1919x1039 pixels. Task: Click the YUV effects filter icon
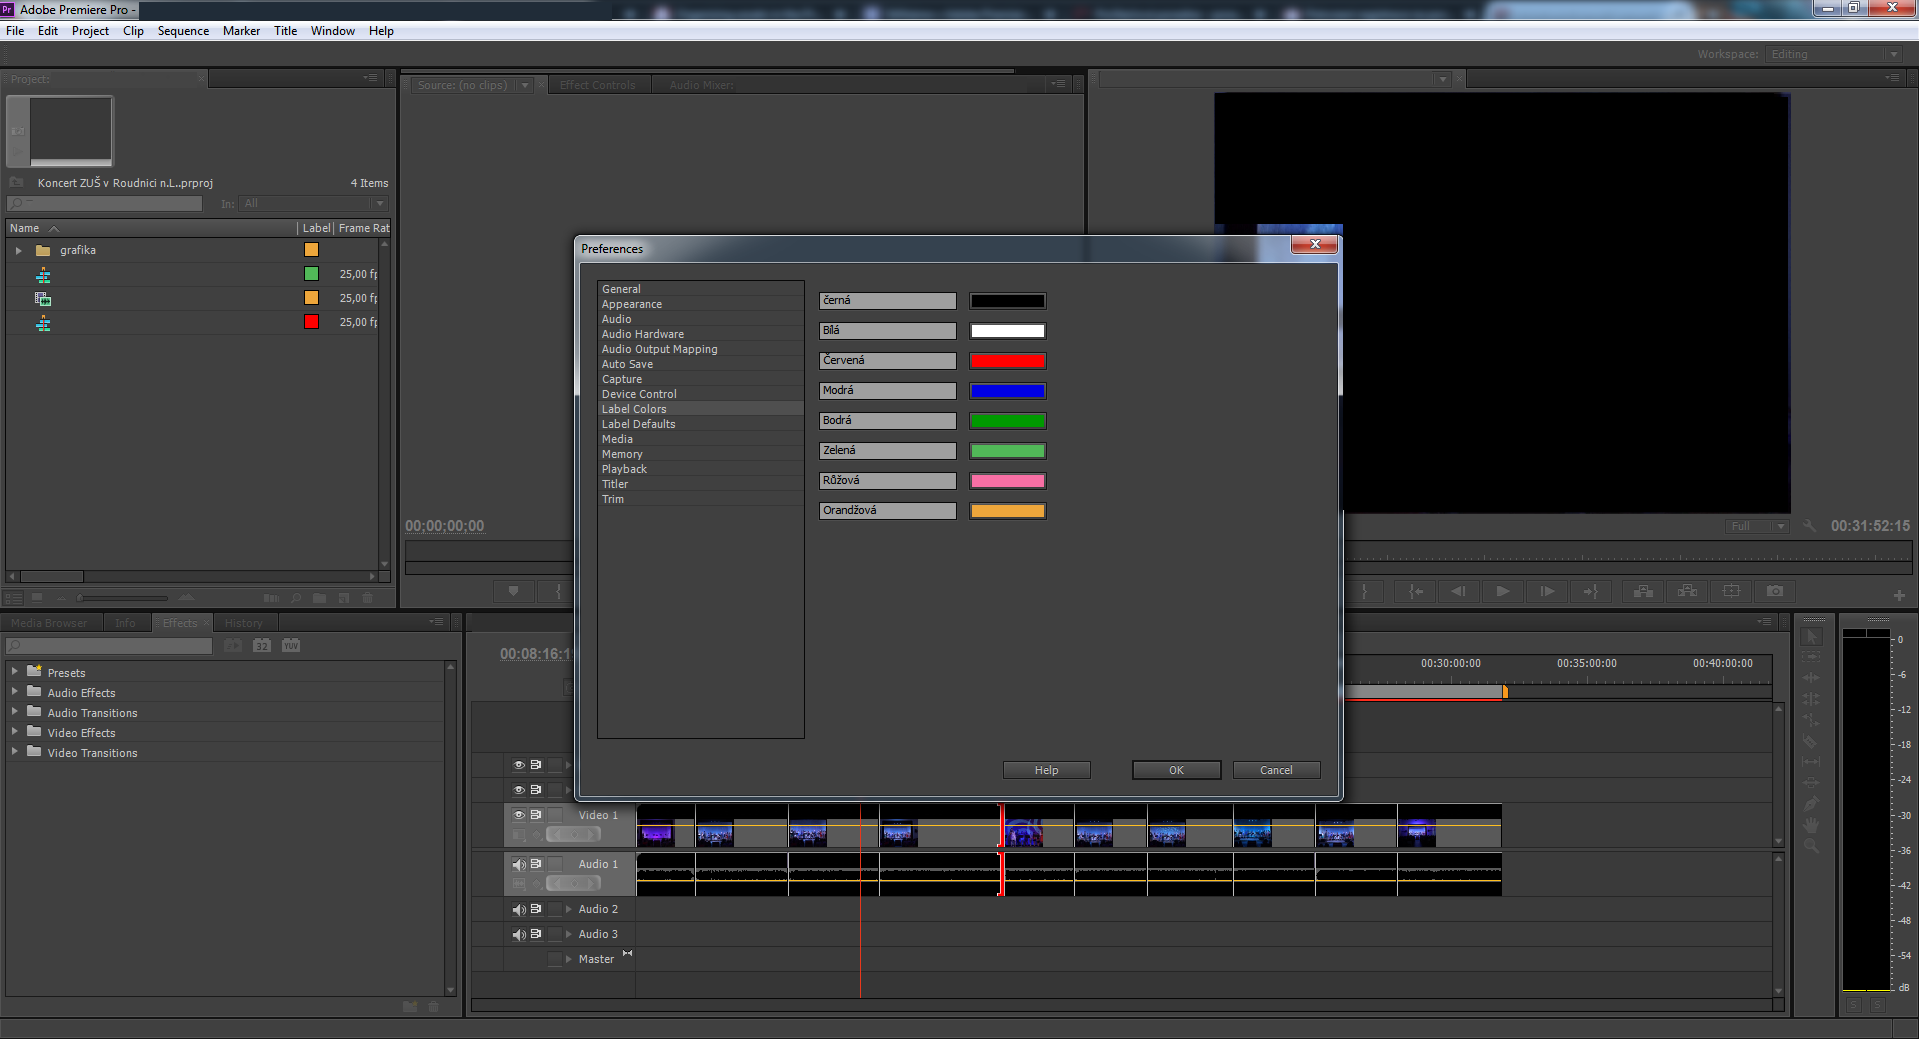click(x=291, y=646)
